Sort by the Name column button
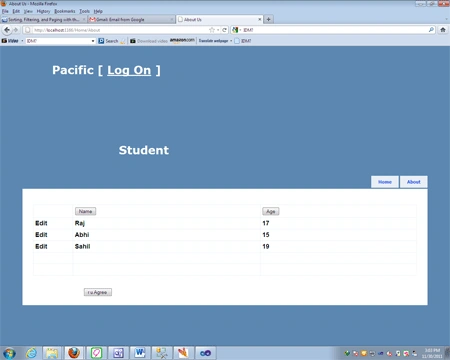The image size is (450, 360). (x=85, y=211)
